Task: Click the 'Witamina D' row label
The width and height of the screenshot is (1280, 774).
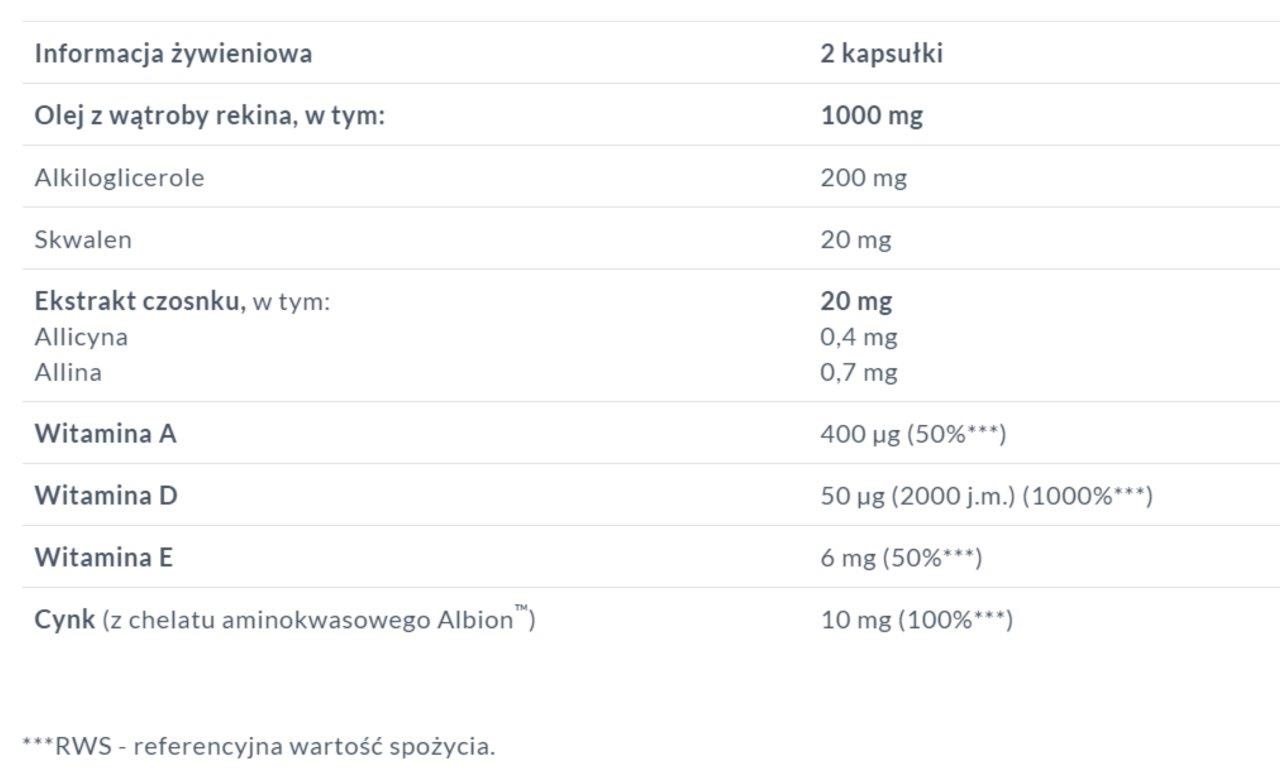Action: coord(106,496)
